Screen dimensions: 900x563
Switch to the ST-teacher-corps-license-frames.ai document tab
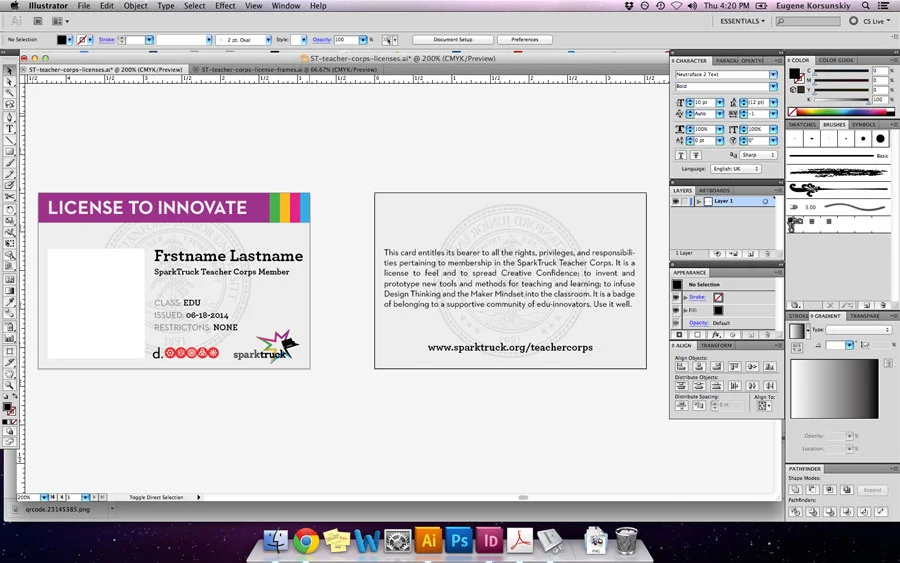(289, 69)
